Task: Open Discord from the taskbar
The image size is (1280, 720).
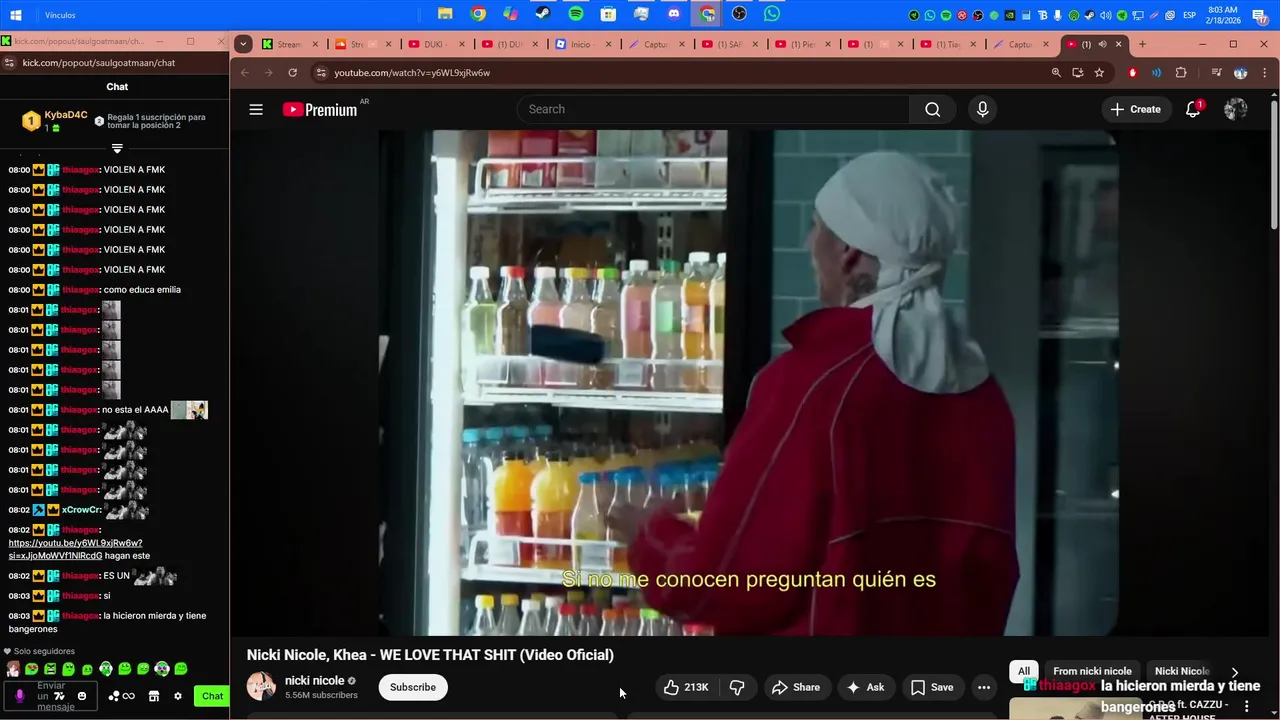Action: click(674, 14)
